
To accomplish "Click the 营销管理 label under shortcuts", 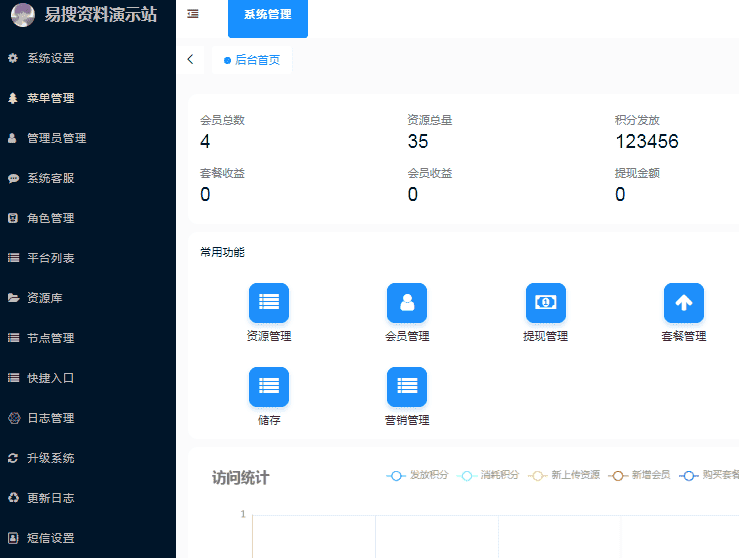I will [407, 420].
